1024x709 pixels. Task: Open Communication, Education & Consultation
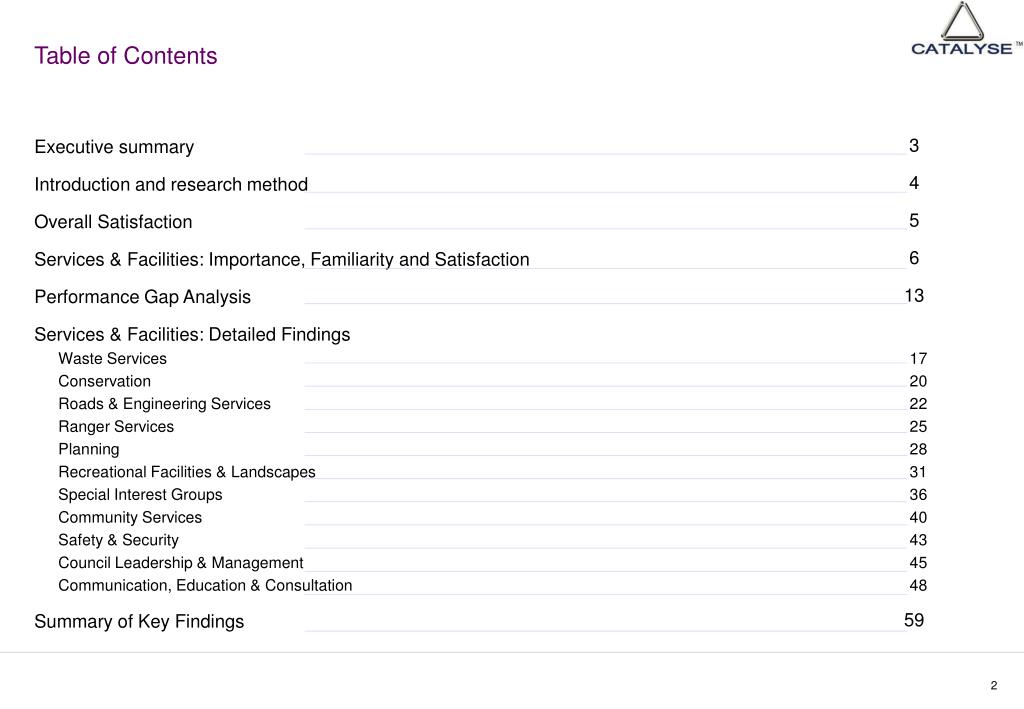point(205,586)
